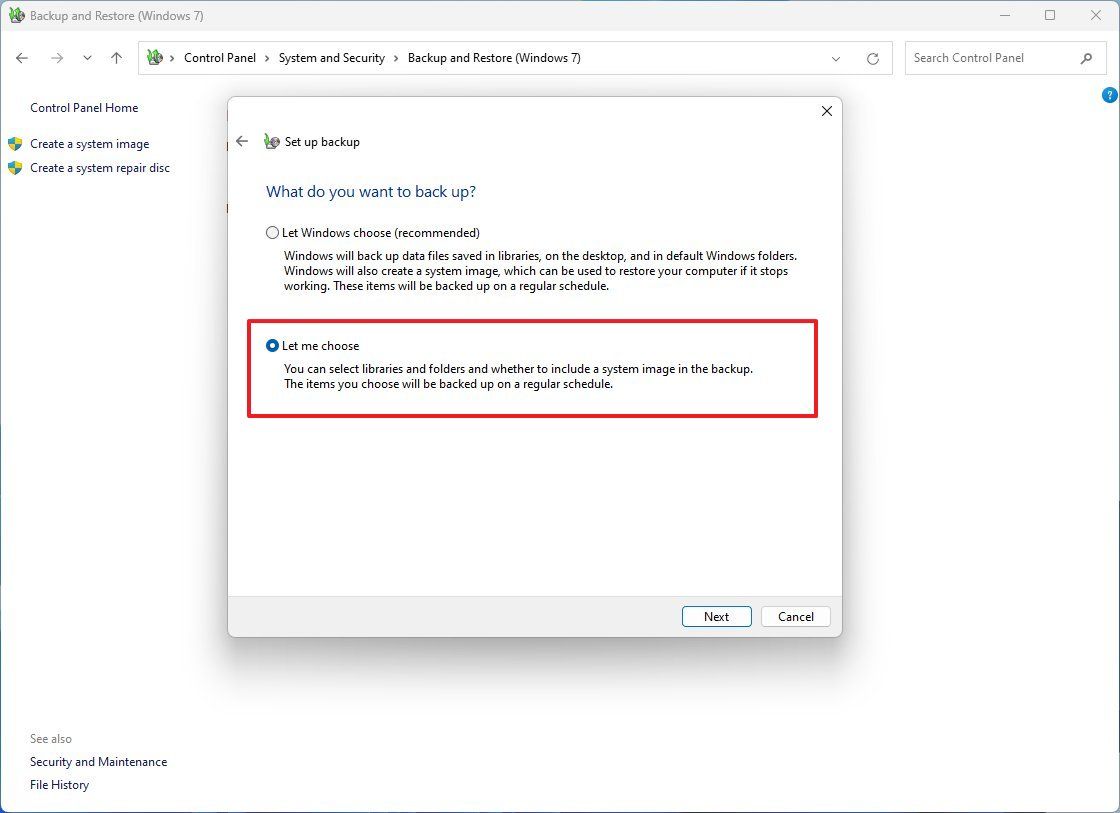Click the search magnifier icon

[x=1086, y=58]
